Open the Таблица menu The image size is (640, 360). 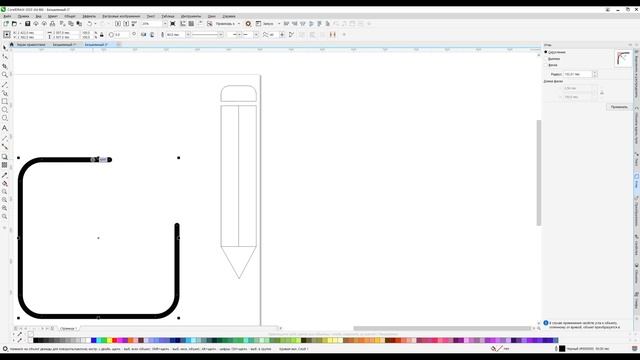[168, 16]
